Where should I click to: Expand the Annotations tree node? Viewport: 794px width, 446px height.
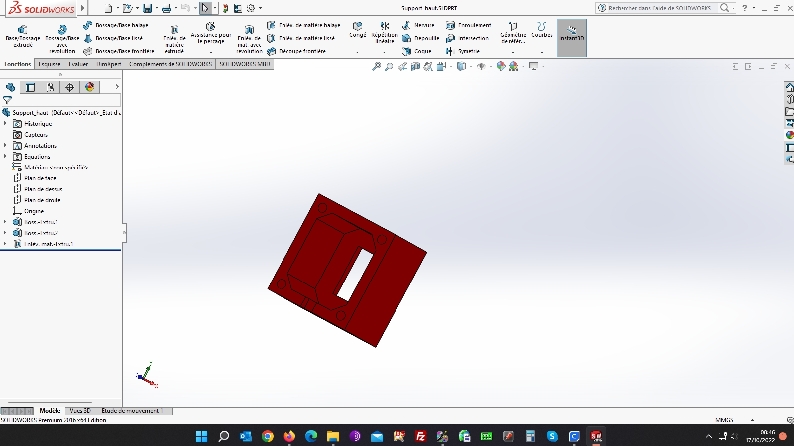[5, 145]
